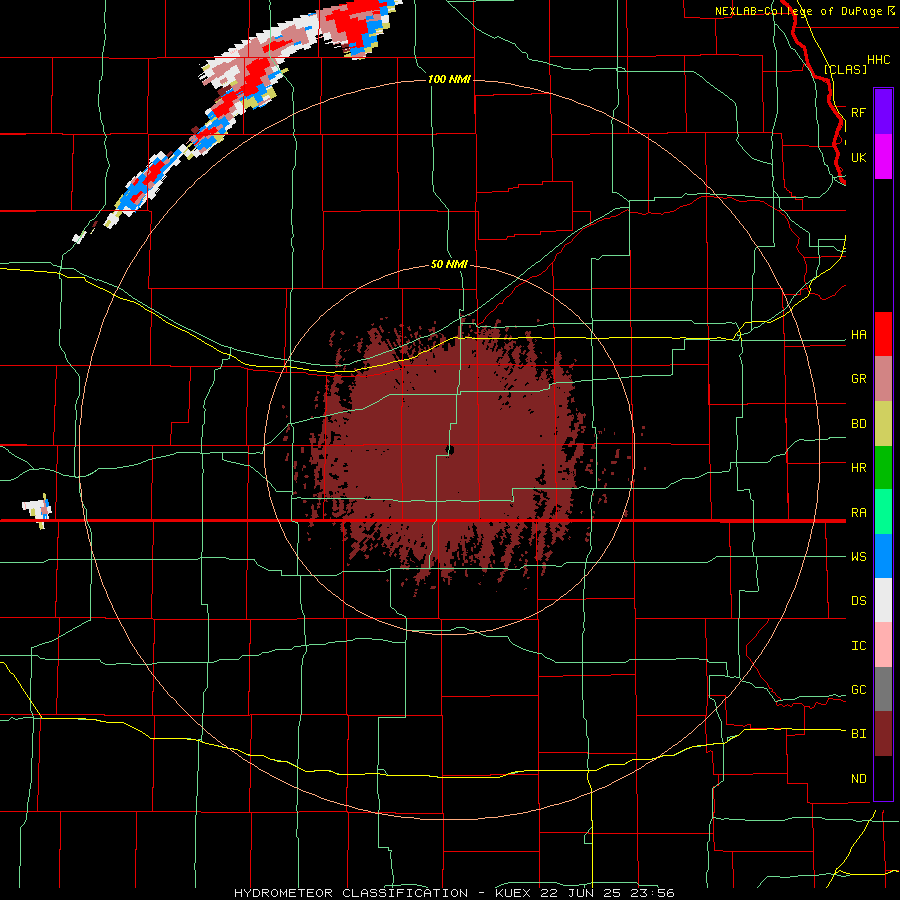Click the red HA color swatch
Viewport: 900px width, 900px height.
tap(883, 334)
